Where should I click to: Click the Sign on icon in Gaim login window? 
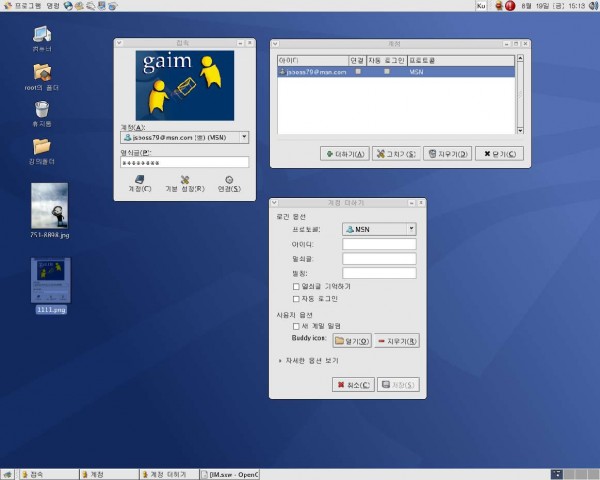point(229,183)
